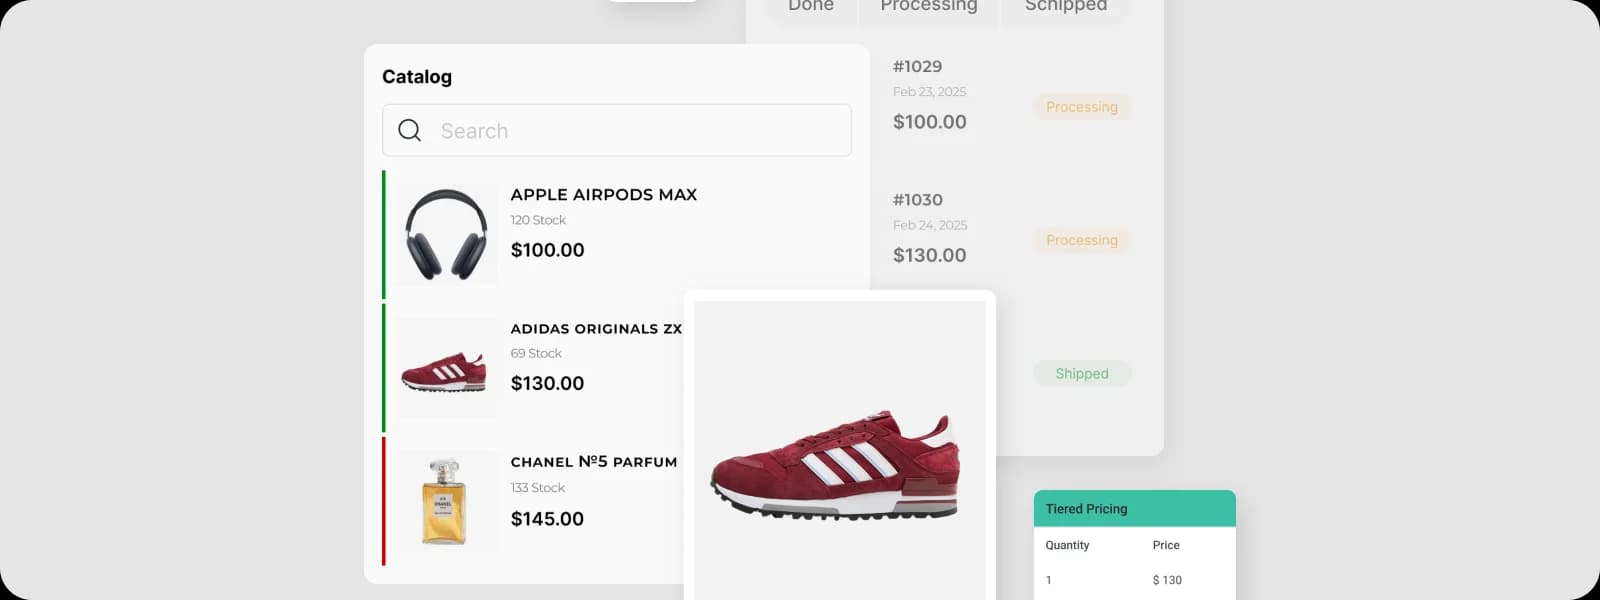Select the $130 price in tiered pricing
1600x600 pixels.
1167,580
